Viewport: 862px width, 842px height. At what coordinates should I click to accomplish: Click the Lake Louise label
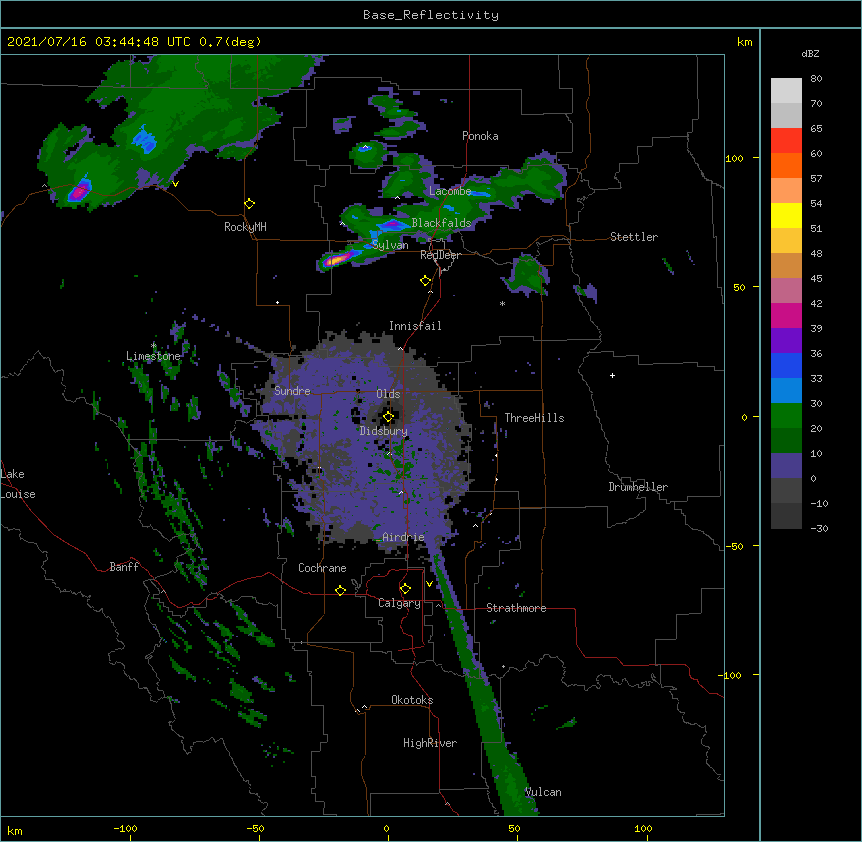(x=18, y=484)
